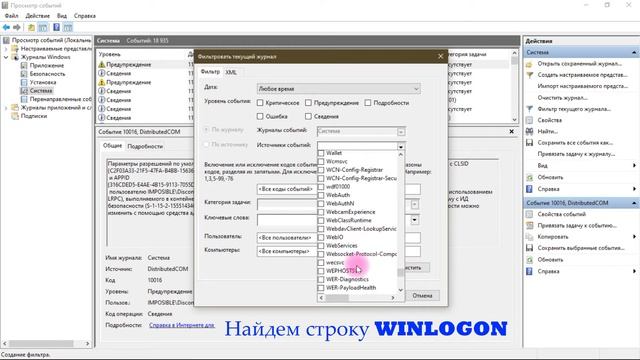Open the Вид menu in menu bar

tap(62, 16)
